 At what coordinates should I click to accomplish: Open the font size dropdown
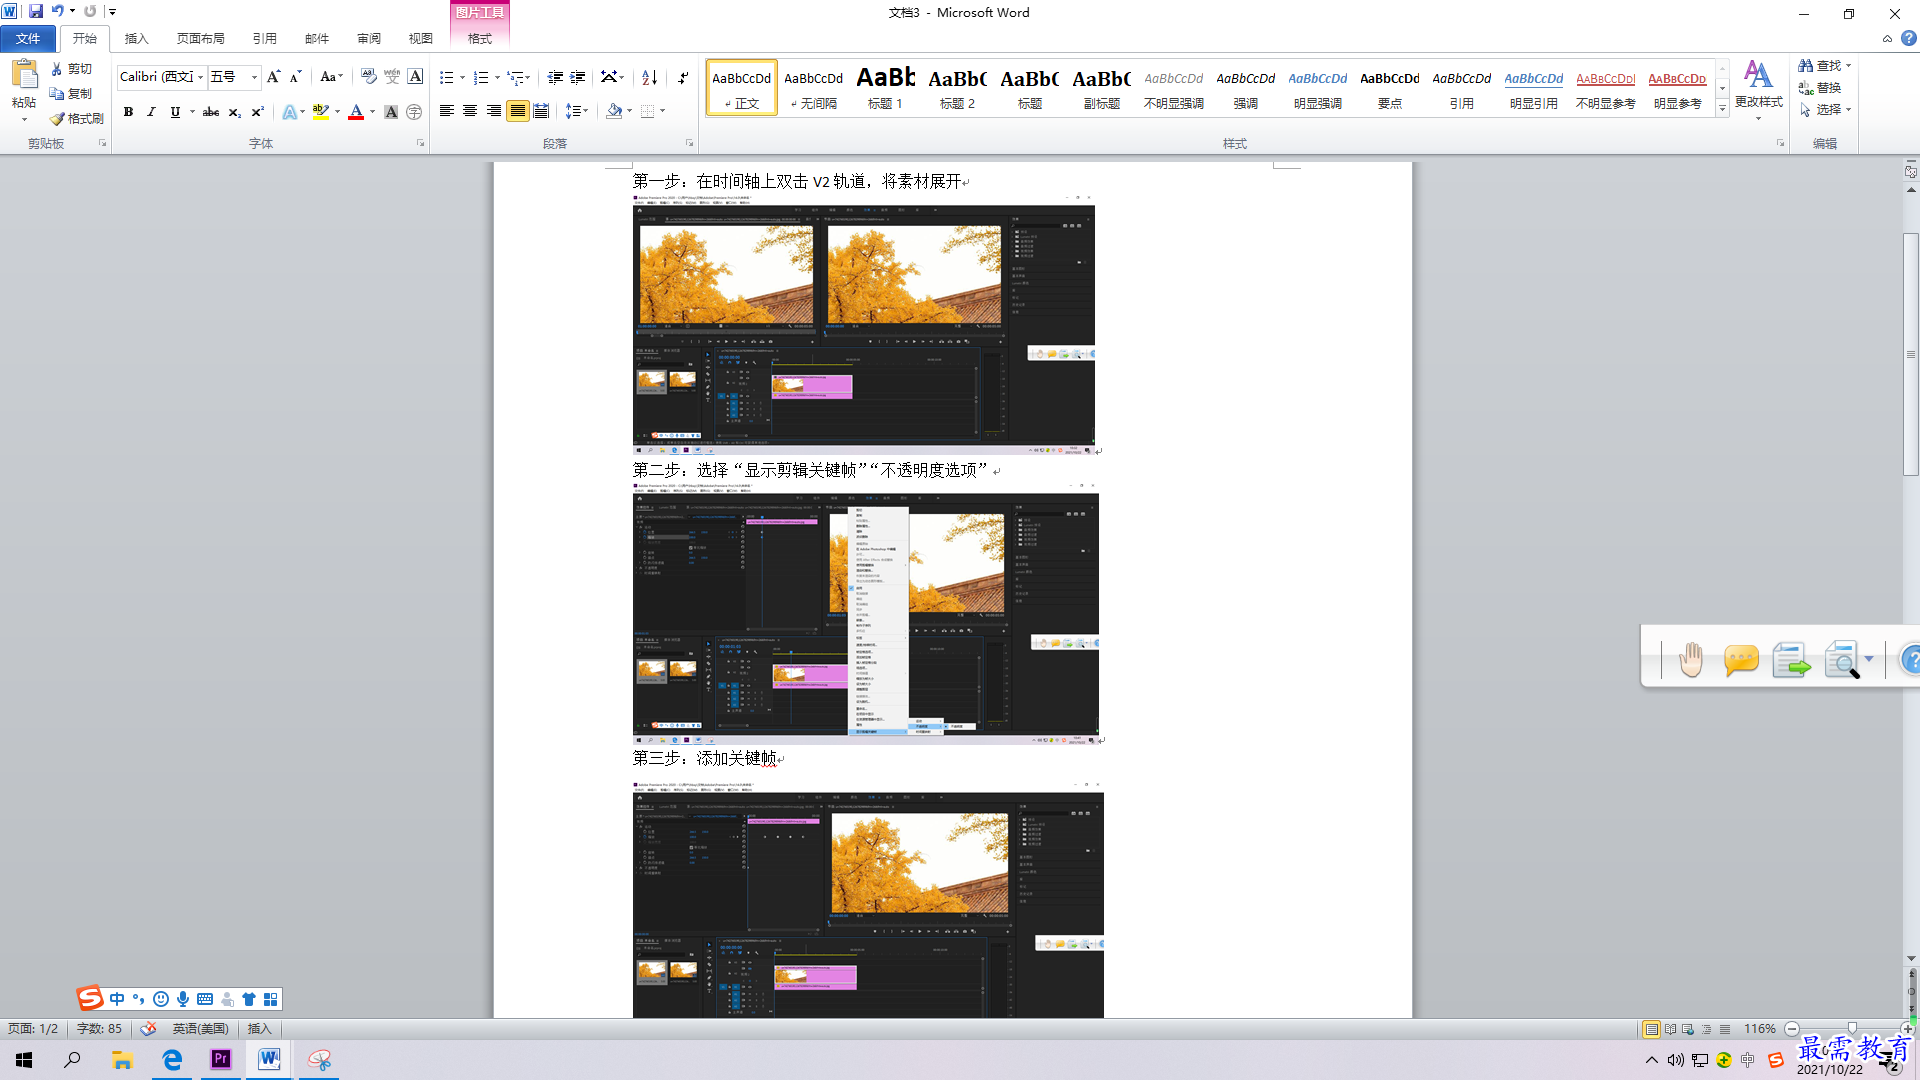click(254, 77)
